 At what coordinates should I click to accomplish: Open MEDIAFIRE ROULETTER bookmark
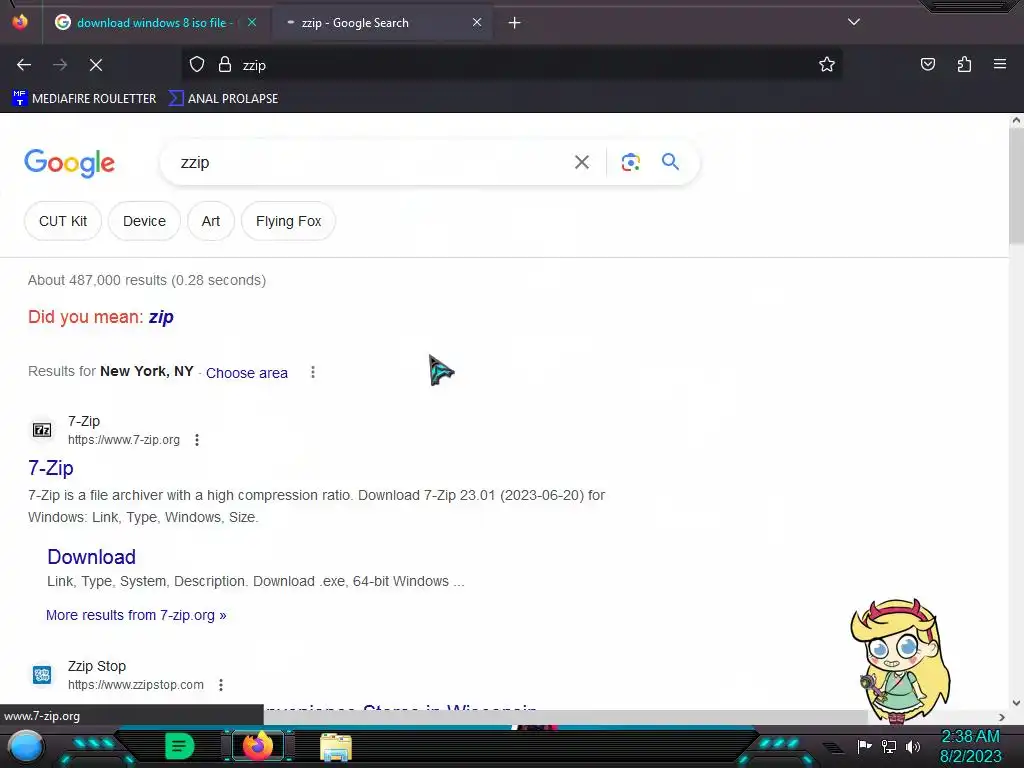pos(84,99)
